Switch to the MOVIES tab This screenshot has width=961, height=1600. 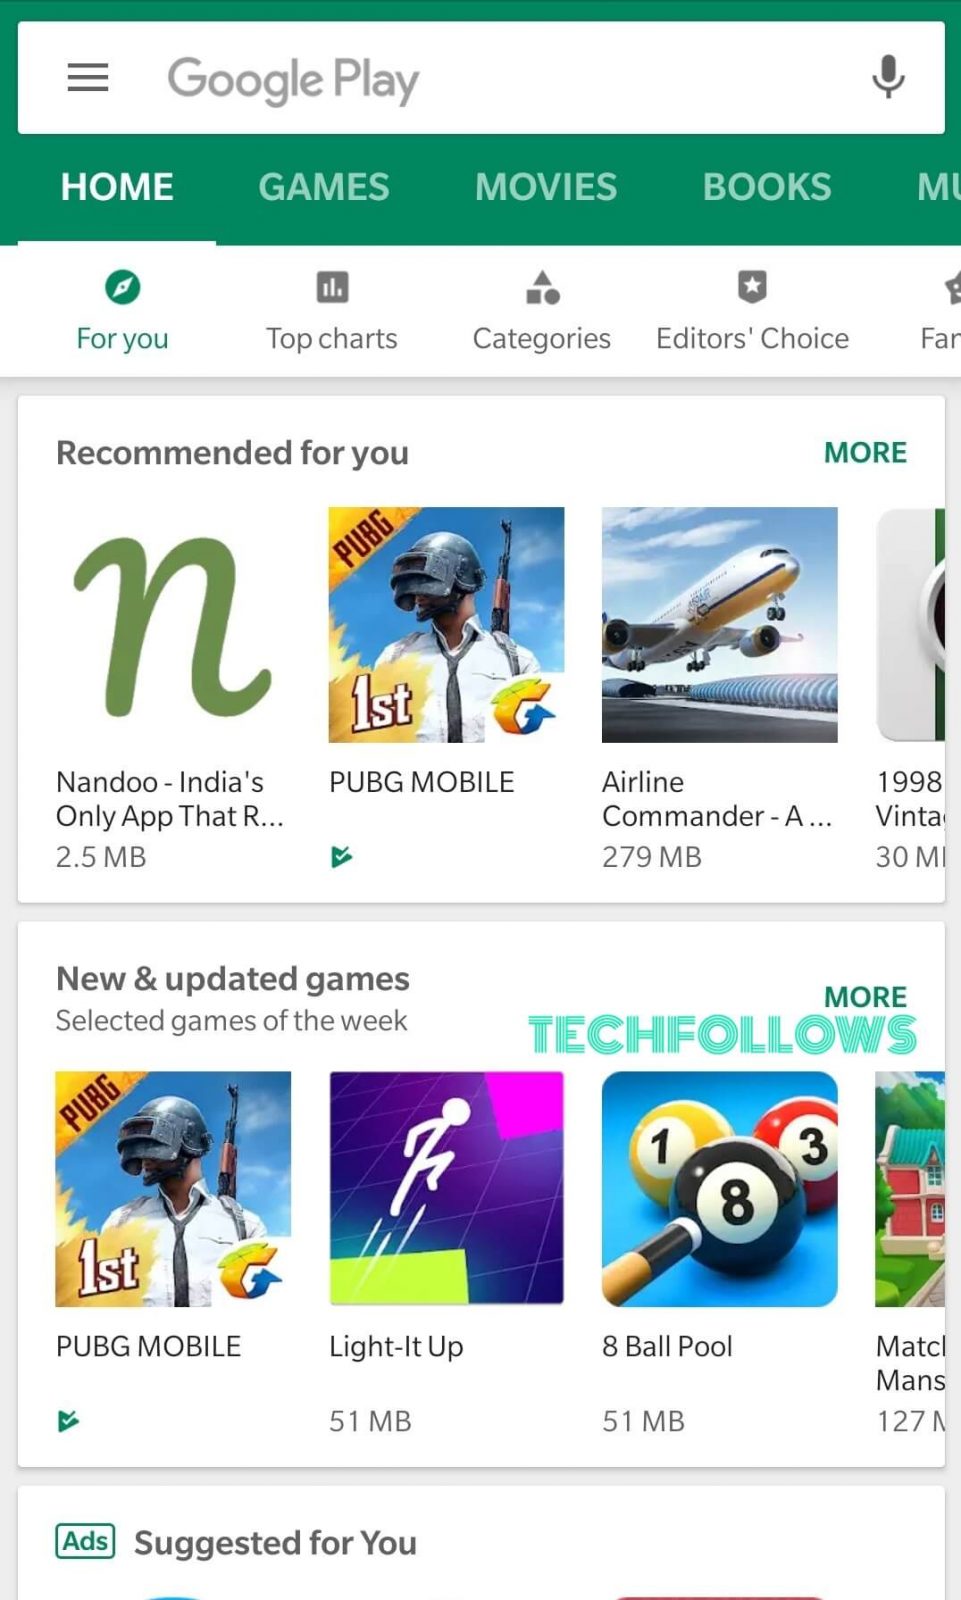546,187
